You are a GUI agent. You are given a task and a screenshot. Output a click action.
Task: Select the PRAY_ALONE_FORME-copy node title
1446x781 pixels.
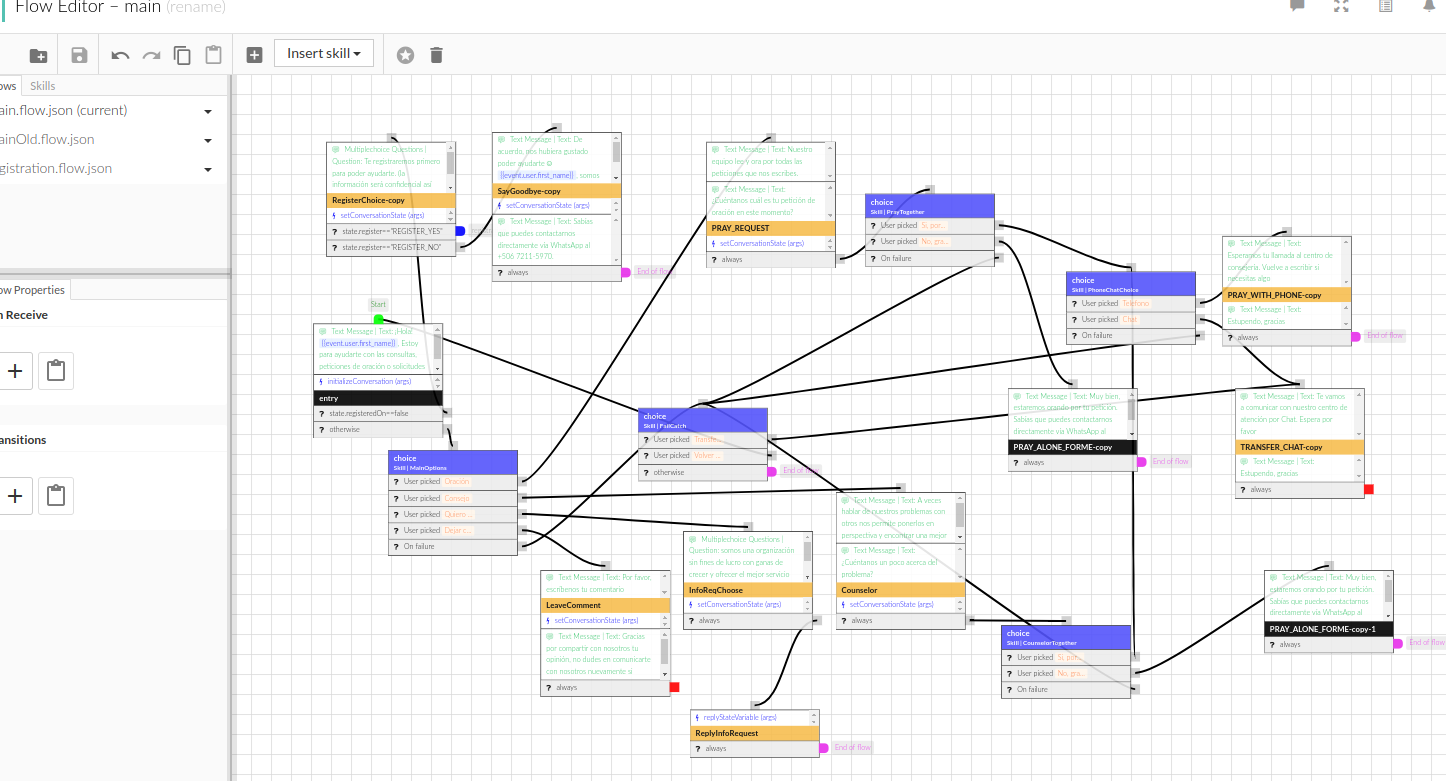[x=1073, y=447]
